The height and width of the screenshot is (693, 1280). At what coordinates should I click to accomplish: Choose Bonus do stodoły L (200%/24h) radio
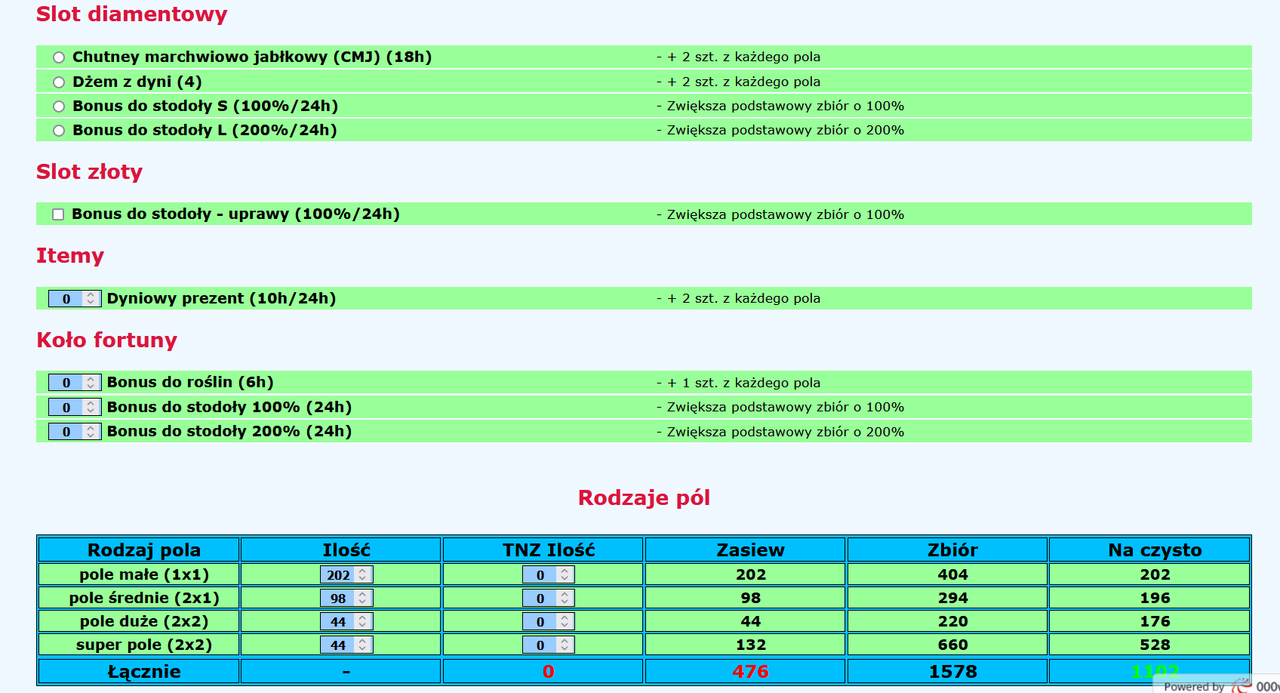[59, 130]
